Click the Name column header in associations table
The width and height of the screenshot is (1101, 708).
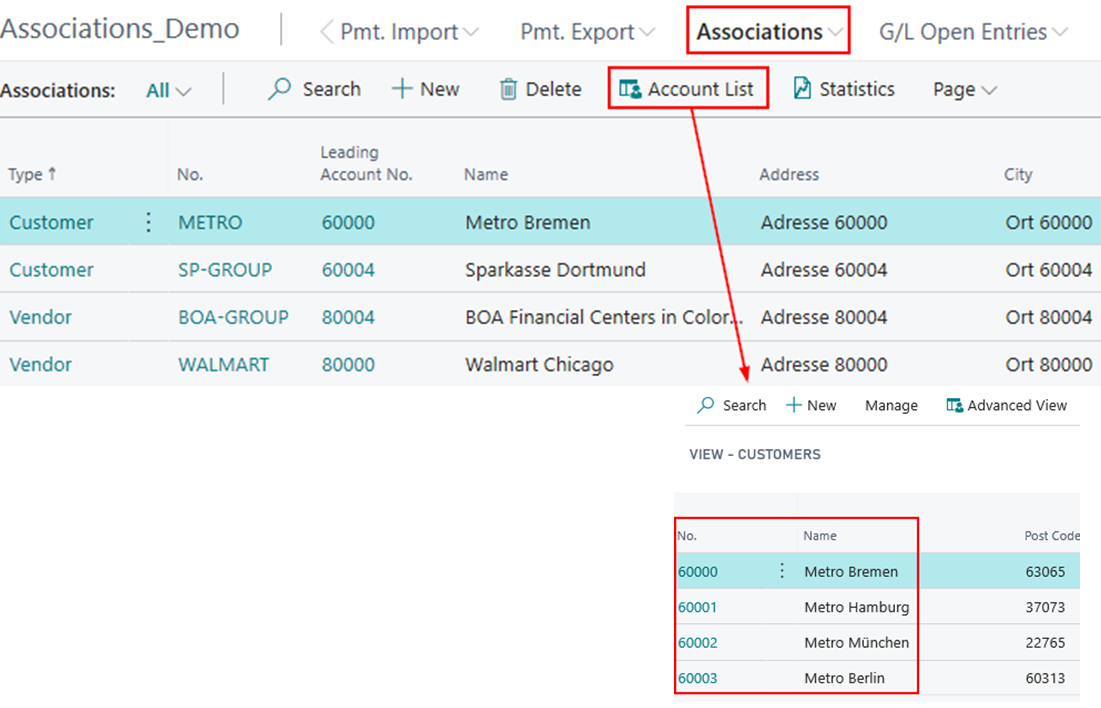pyautogui.click(x=486, y=174)
